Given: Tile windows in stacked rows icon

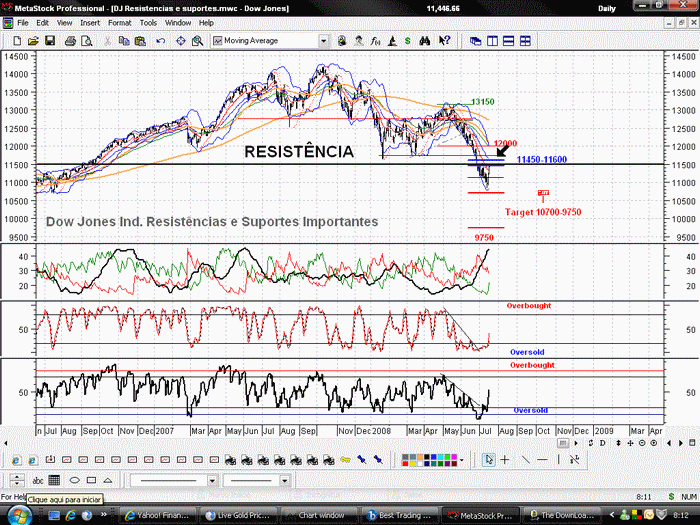Looking at the screenshot, I should tap(508, 41).
